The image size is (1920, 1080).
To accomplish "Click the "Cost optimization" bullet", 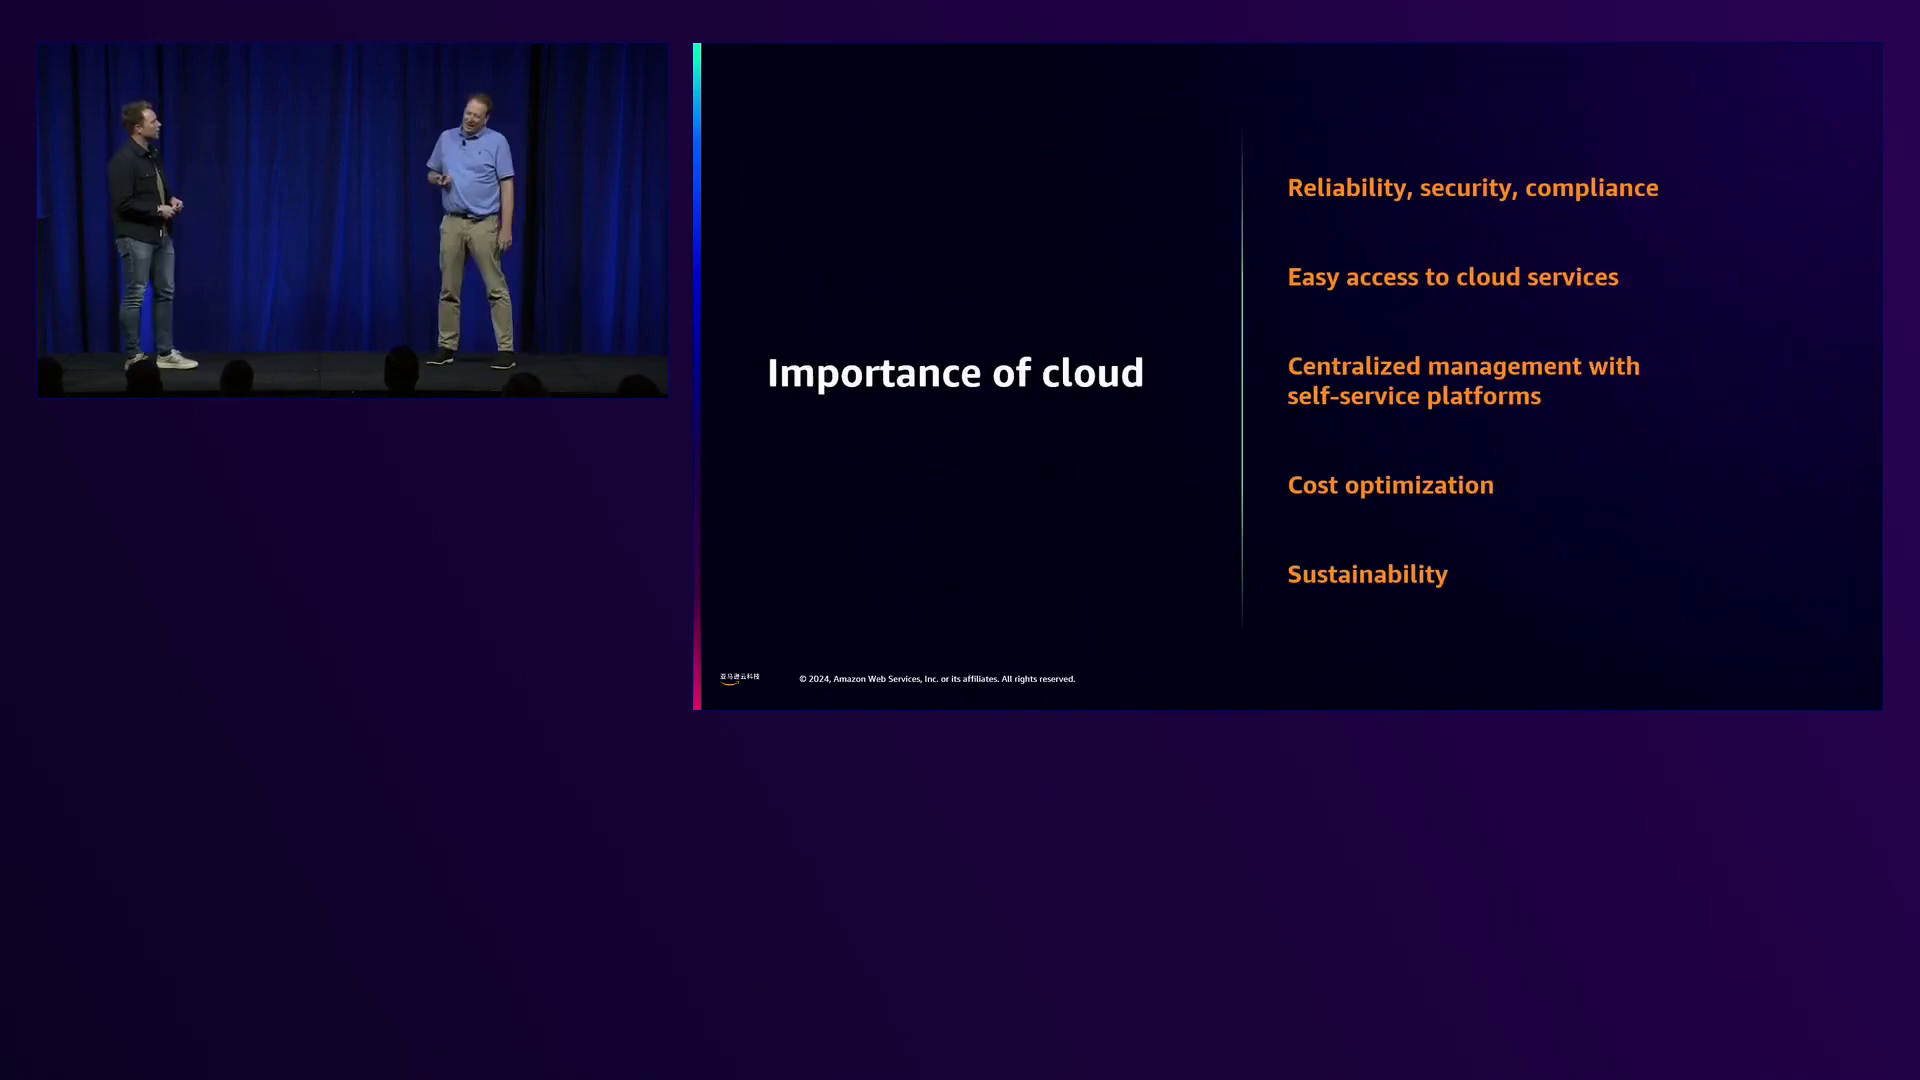I will [1390, 485].
